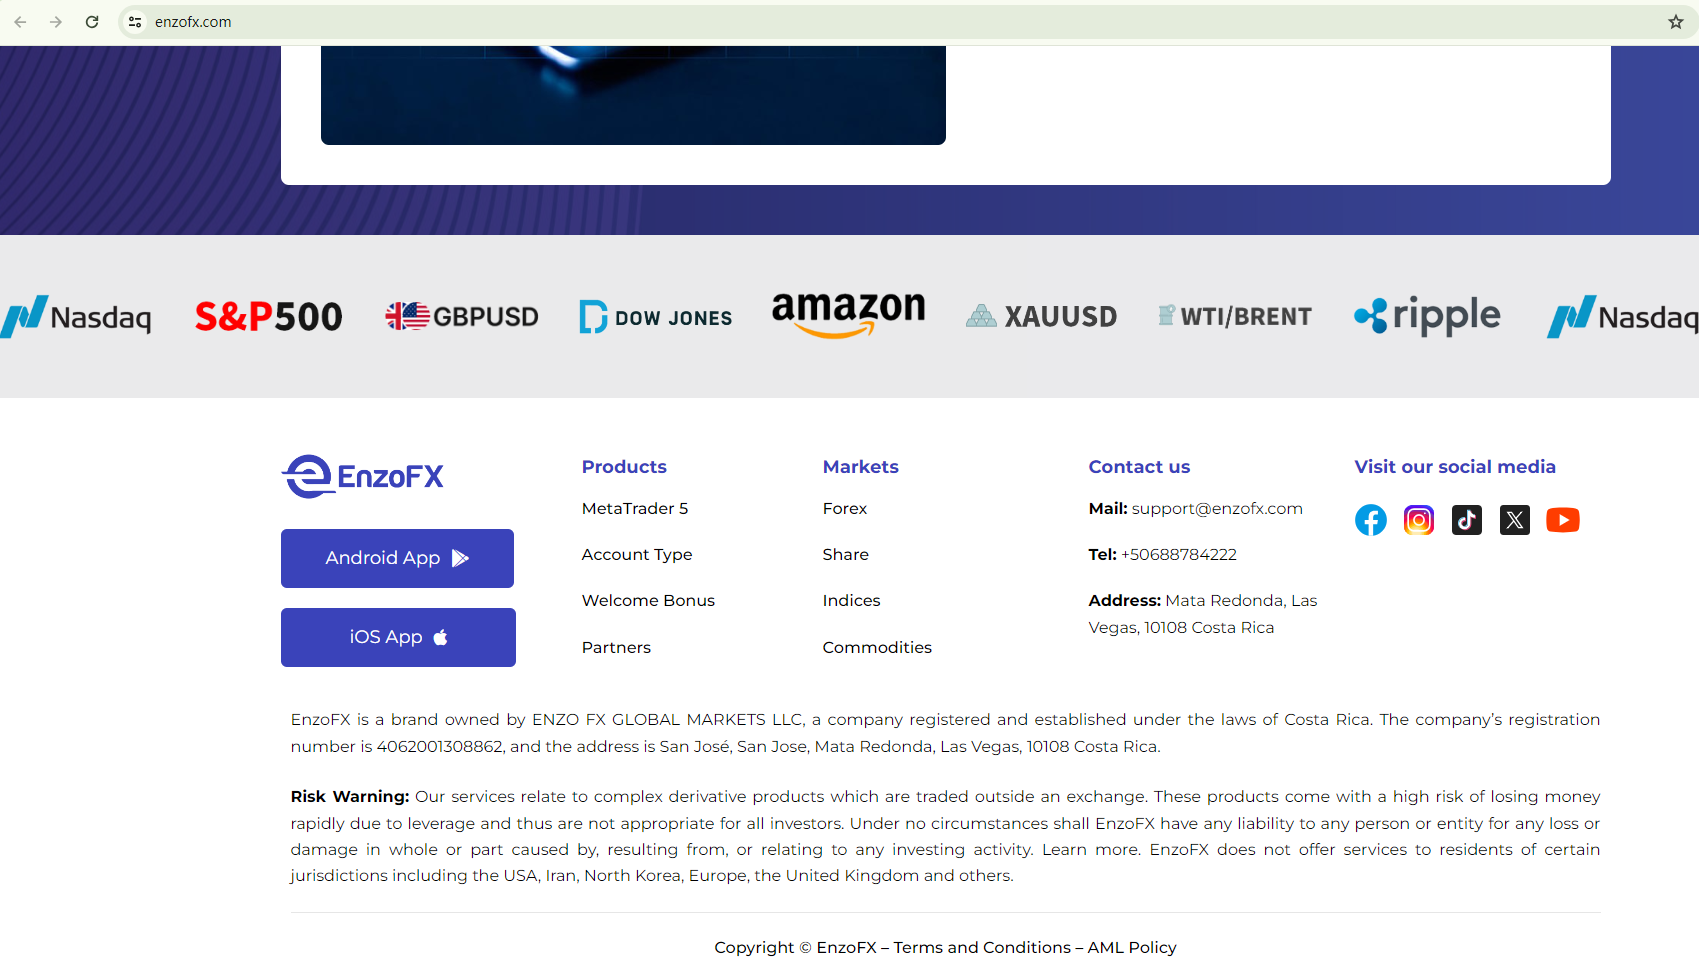Viewport: 1699px width, 969px height.
Task: Go back using the browser back arrow
Action: [x=20, y=22]
